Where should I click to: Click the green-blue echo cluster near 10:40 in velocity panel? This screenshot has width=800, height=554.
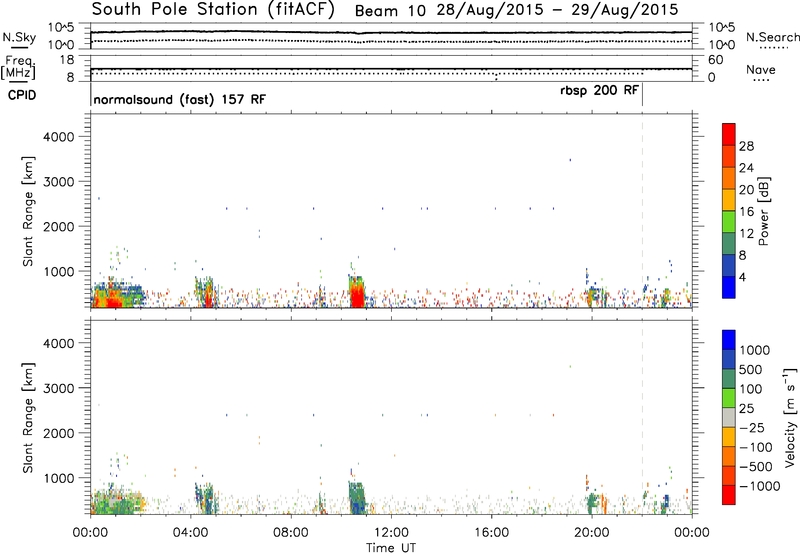pyautogui.click(x=358, y=497)
